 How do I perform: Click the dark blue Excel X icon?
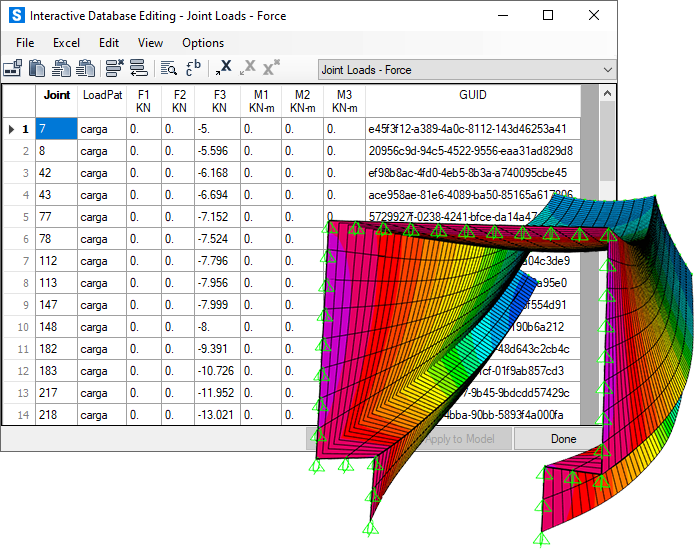(x=224, y=69)
